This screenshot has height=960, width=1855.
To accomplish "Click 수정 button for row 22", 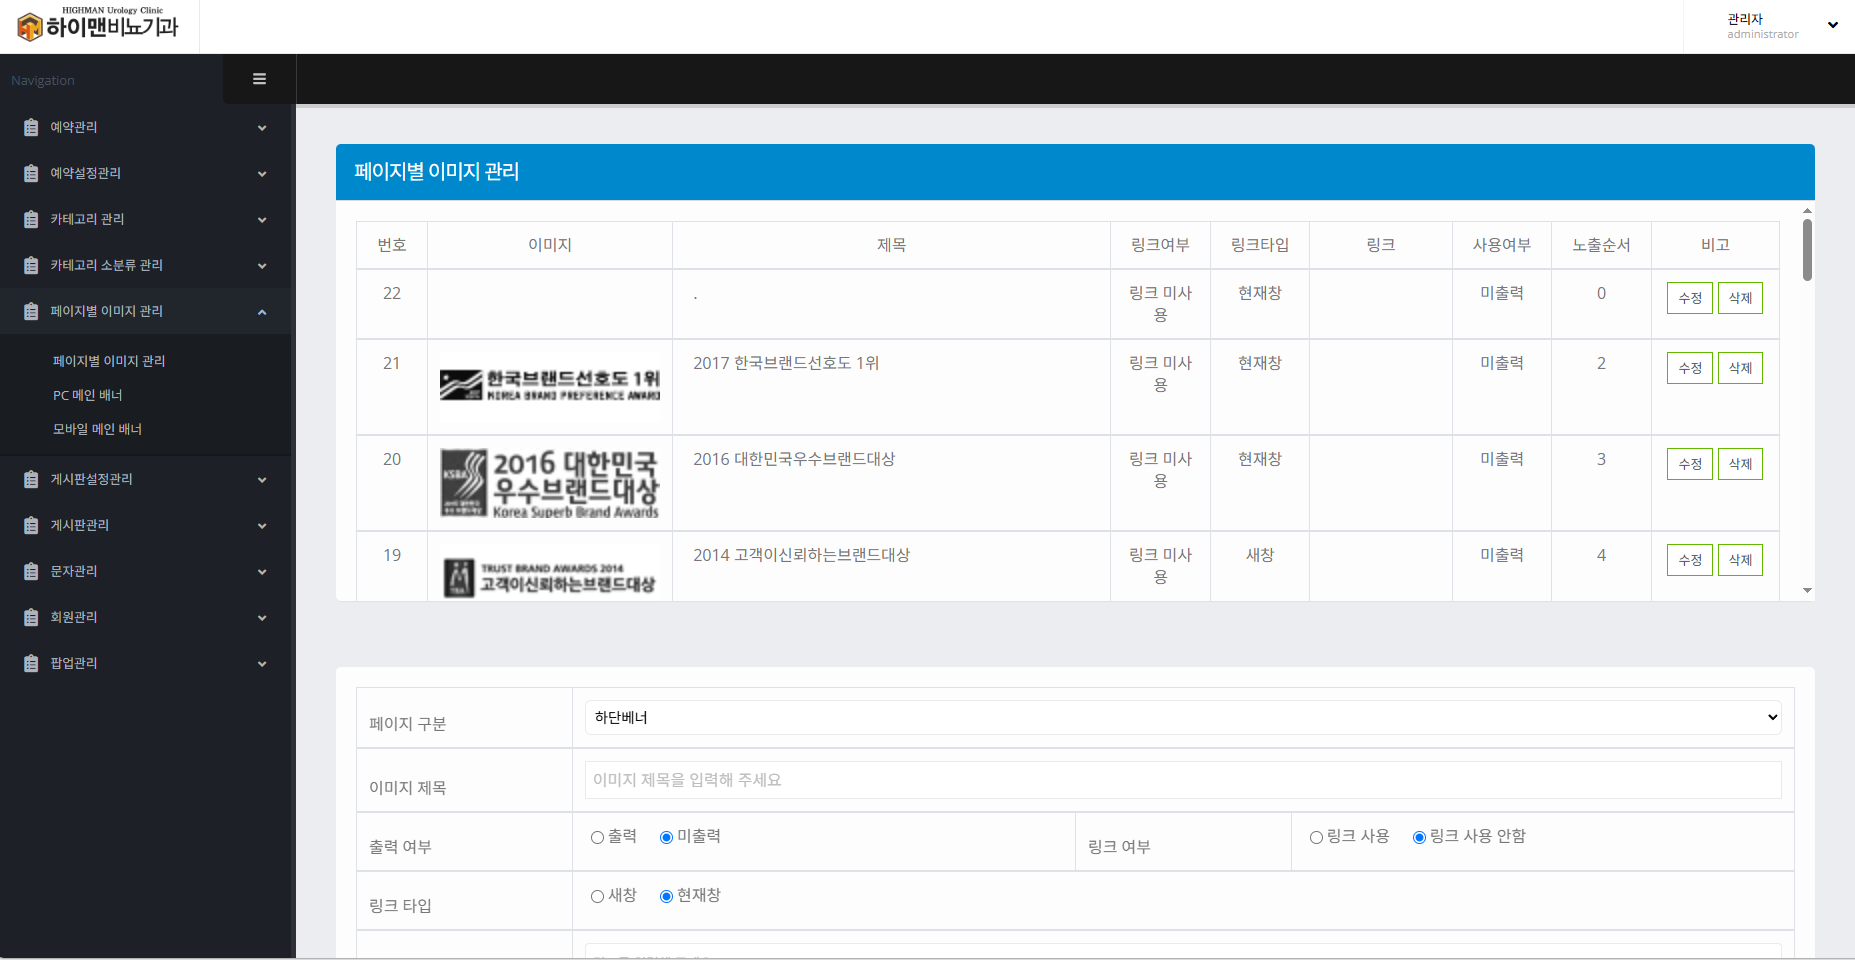I will [1690, 298].
